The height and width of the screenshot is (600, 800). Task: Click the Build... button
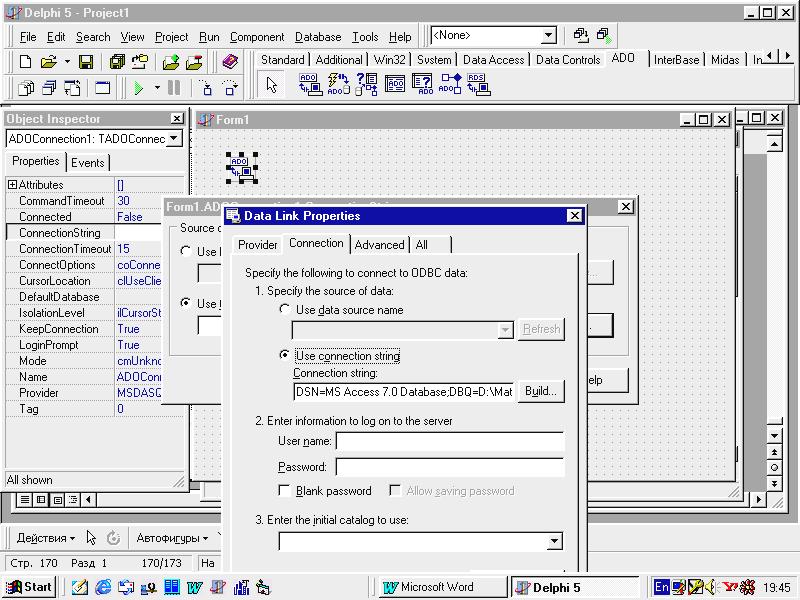click(x=541, y=391)
